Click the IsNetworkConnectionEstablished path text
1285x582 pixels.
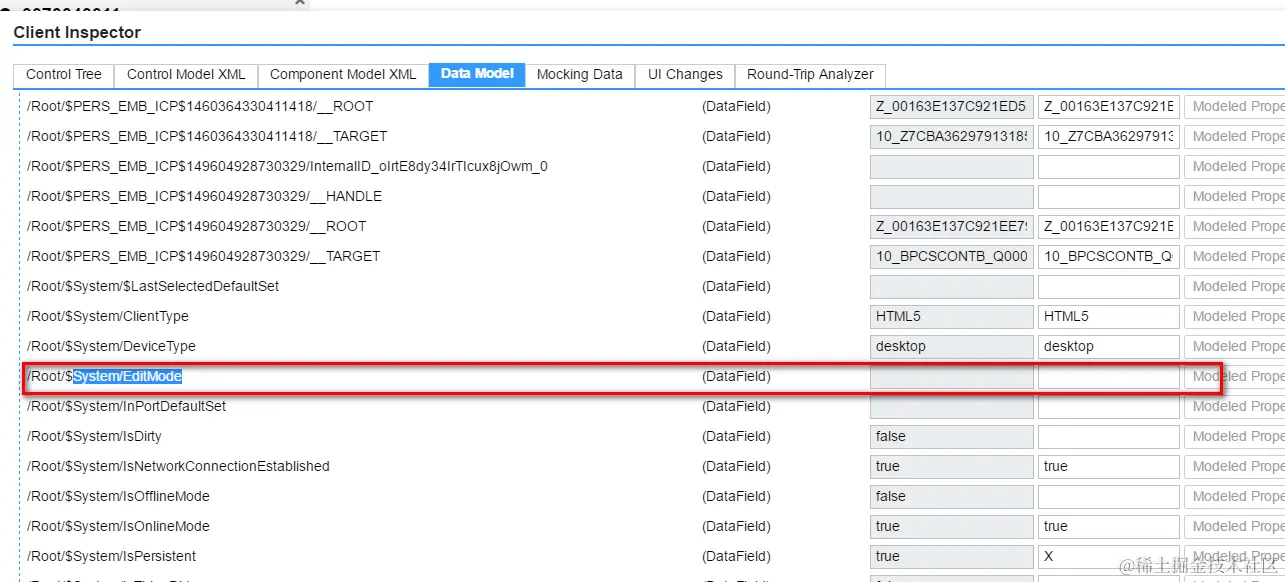178,466
